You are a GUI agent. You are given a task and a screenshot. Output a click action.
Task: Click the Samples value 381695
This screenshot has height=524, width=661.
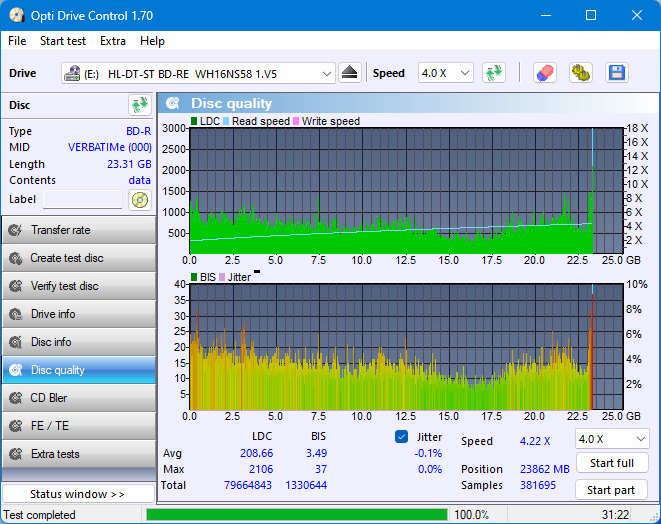point(538,485)
